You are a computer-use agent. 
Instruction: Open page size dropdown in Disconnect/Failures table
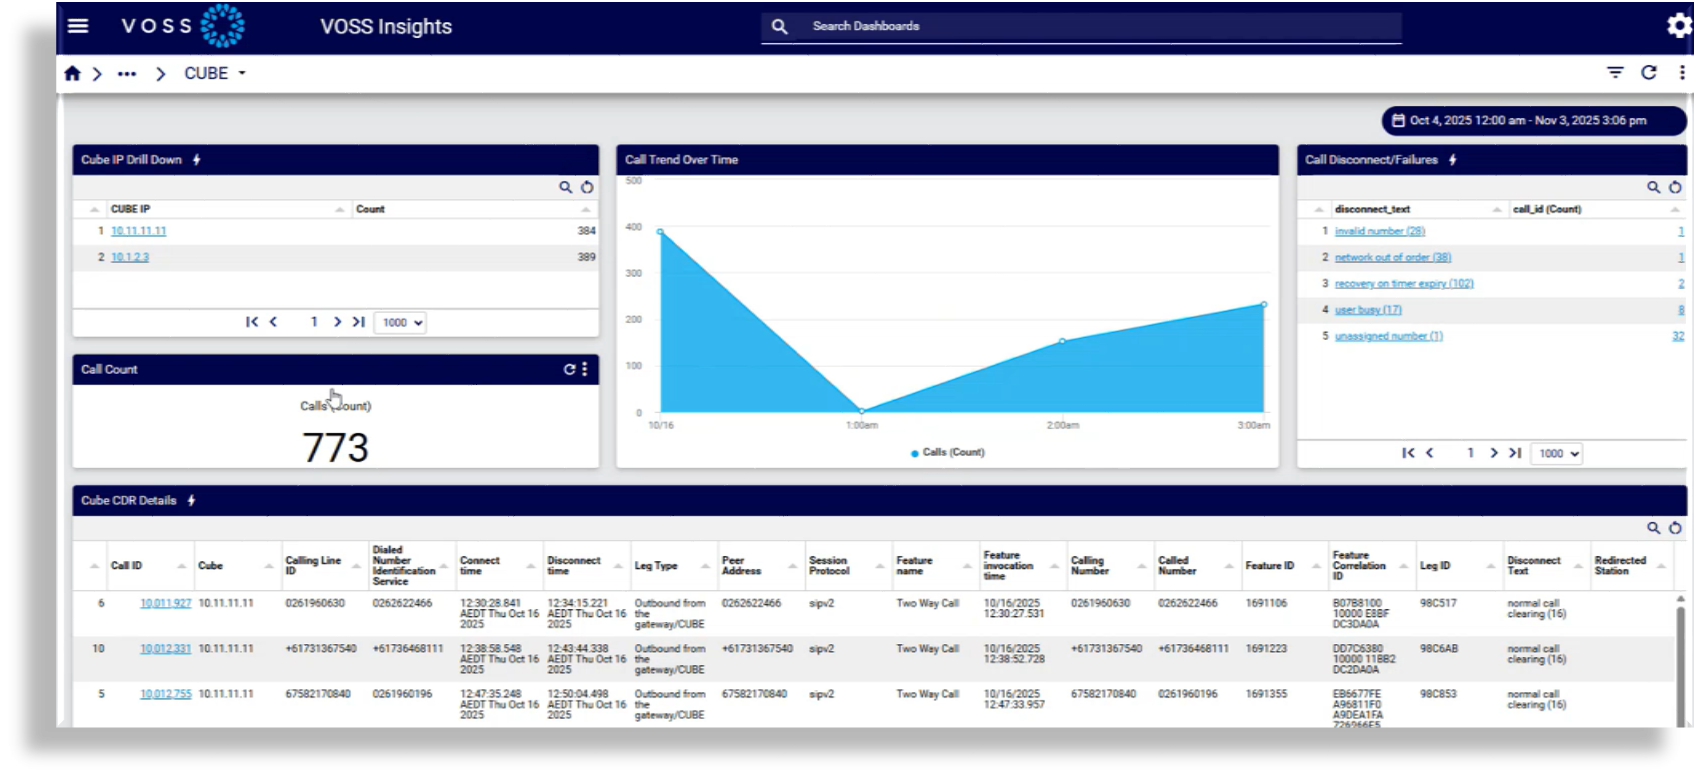pos(1557,453)
